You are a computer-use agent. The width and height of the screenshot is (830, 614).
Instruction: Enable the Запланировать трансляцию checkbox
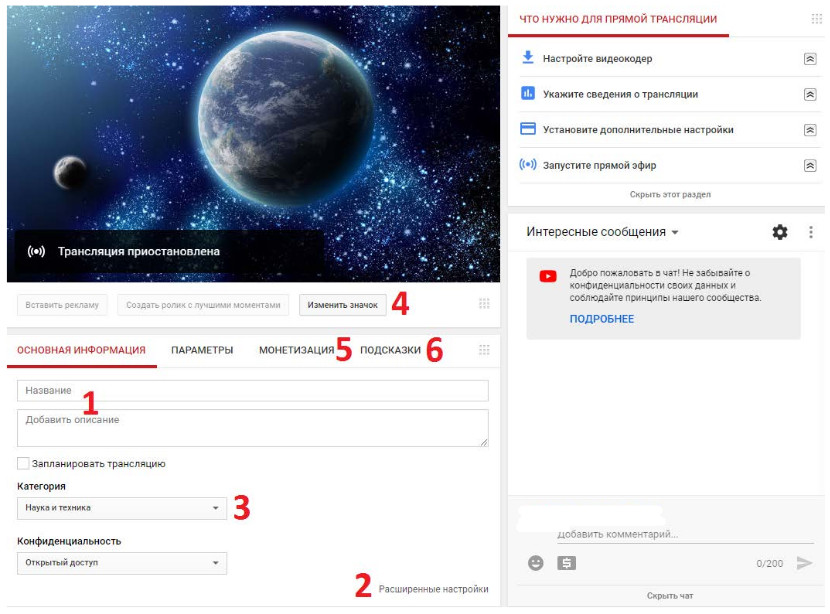click(x=23, y=464)
